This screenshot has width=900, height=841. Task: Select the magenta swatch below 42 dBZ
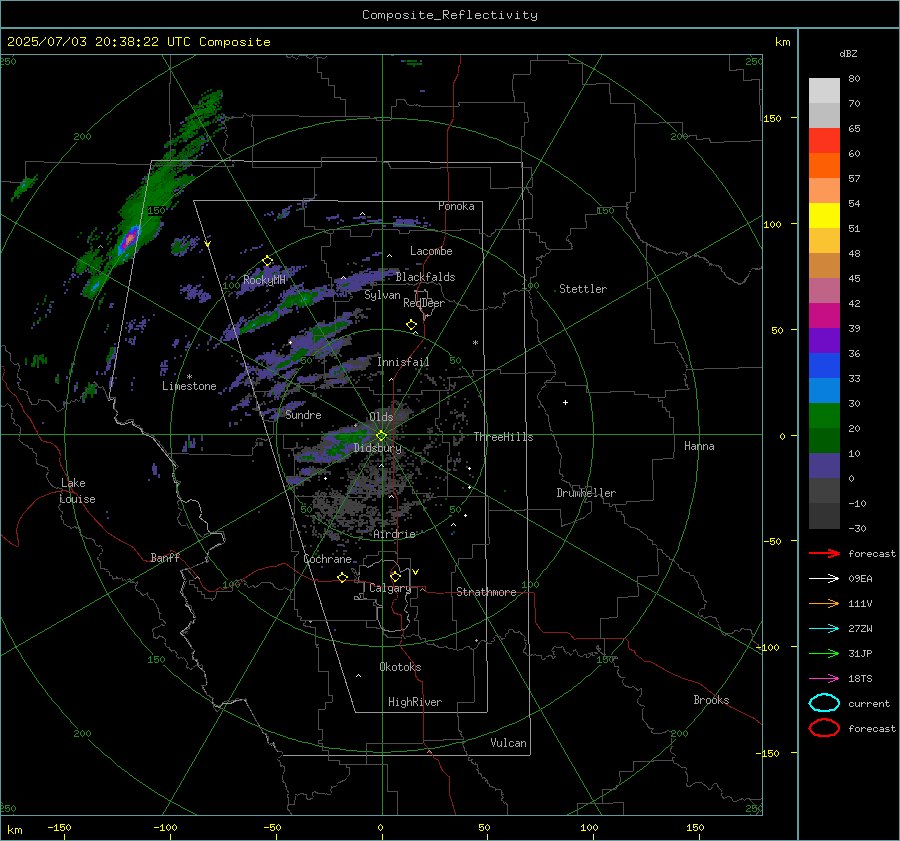pos(824,316)
